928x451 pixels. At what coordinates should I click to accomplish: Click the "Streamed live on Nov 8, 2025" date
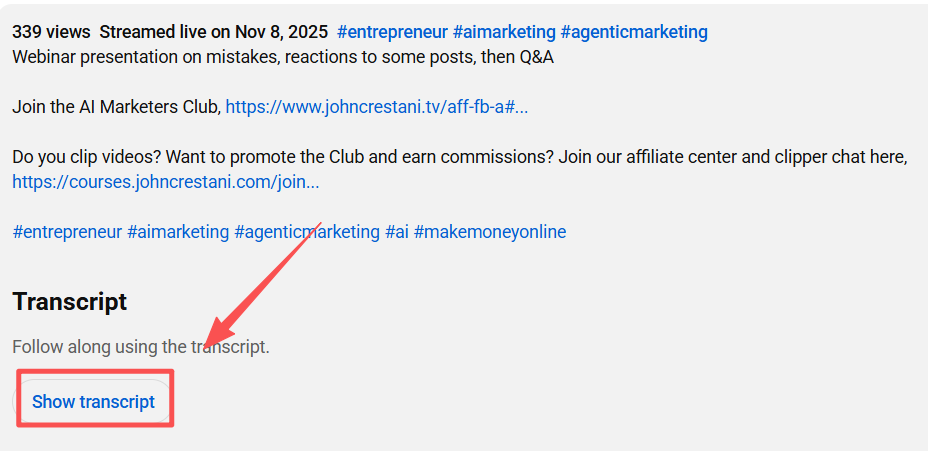pyautogui.click(x=213, y=32)
